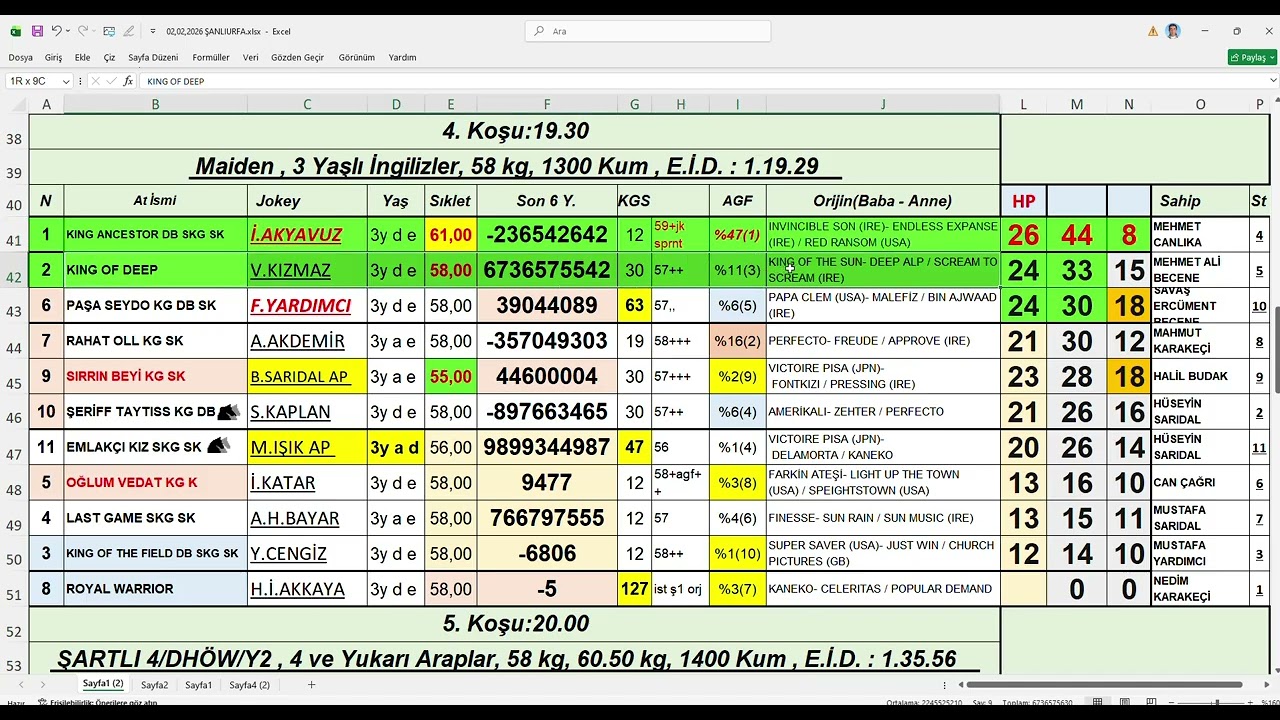Click the Save icon in the title bar
This screenshot has width=1280, height=720.
(x=37, y=31)
